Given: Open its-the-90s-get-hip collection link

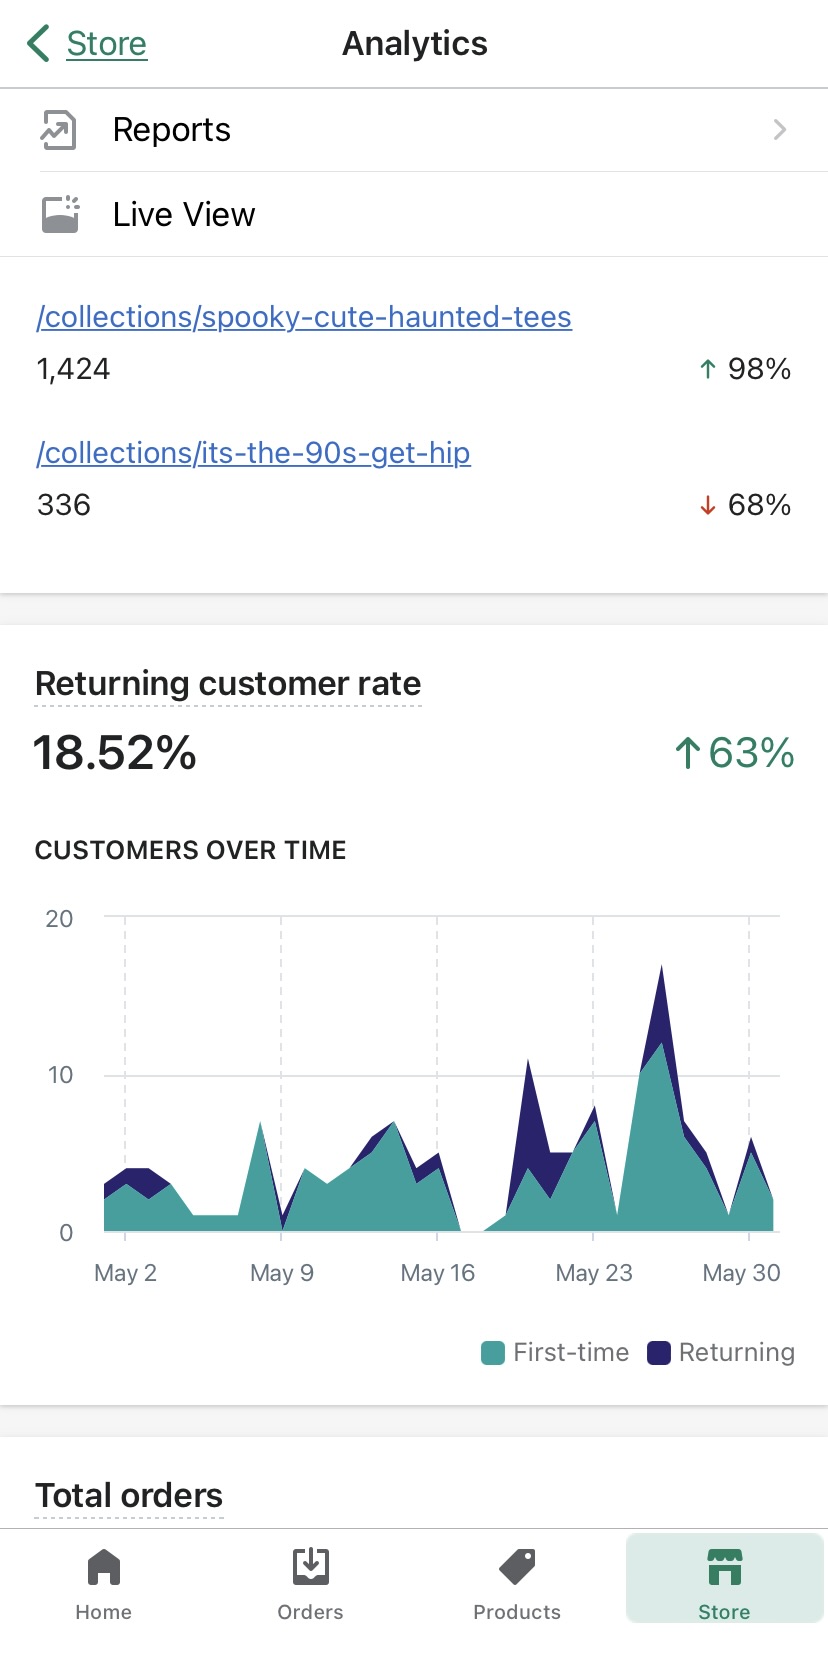Looking at the screenshot, I should coord(253,453).
